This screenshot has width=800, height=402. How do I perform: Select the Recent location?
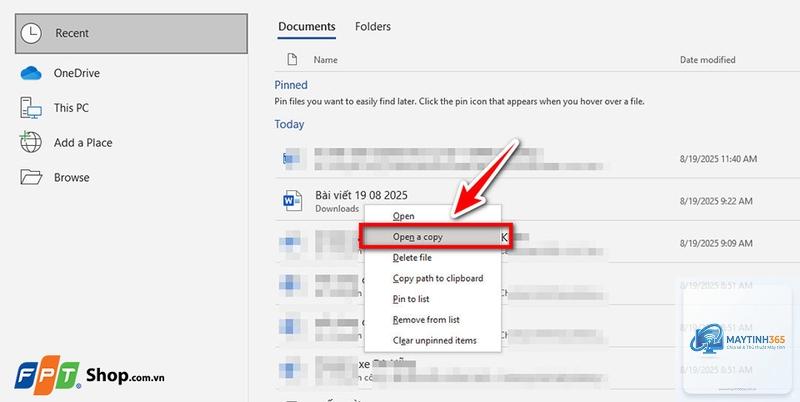131,33
